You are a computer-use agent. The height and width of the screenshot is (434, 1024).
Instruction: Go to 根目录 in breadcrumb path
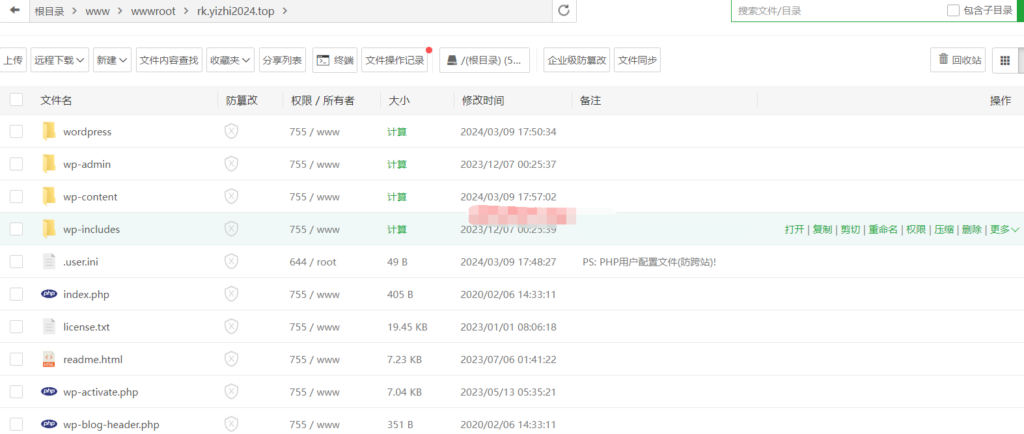click(50, 11)
